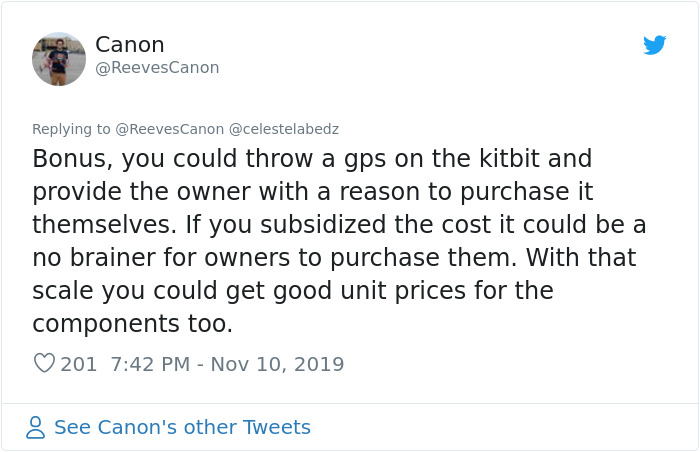Image resolution: width=700 pixels, height=452 pixels.
Task: Click the "Replying to" label text
Action: [x=71, y=129]
